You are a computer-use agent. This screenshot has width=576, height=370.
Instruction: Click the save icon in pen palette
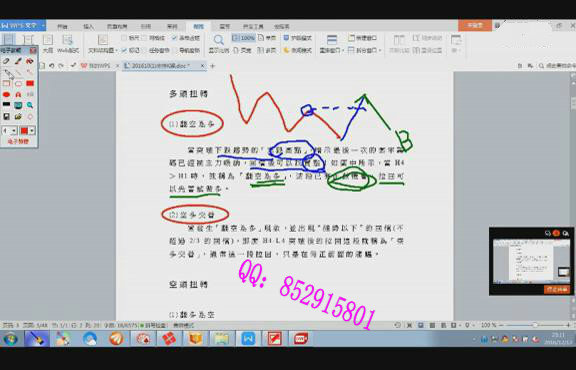click(x=6, y=117)
